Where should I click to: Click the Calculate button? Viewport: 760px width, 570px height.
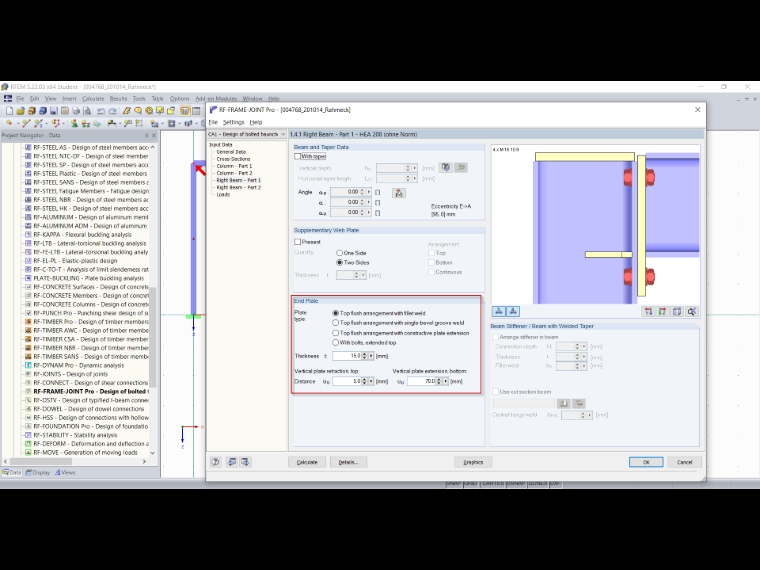coord(307,462)
